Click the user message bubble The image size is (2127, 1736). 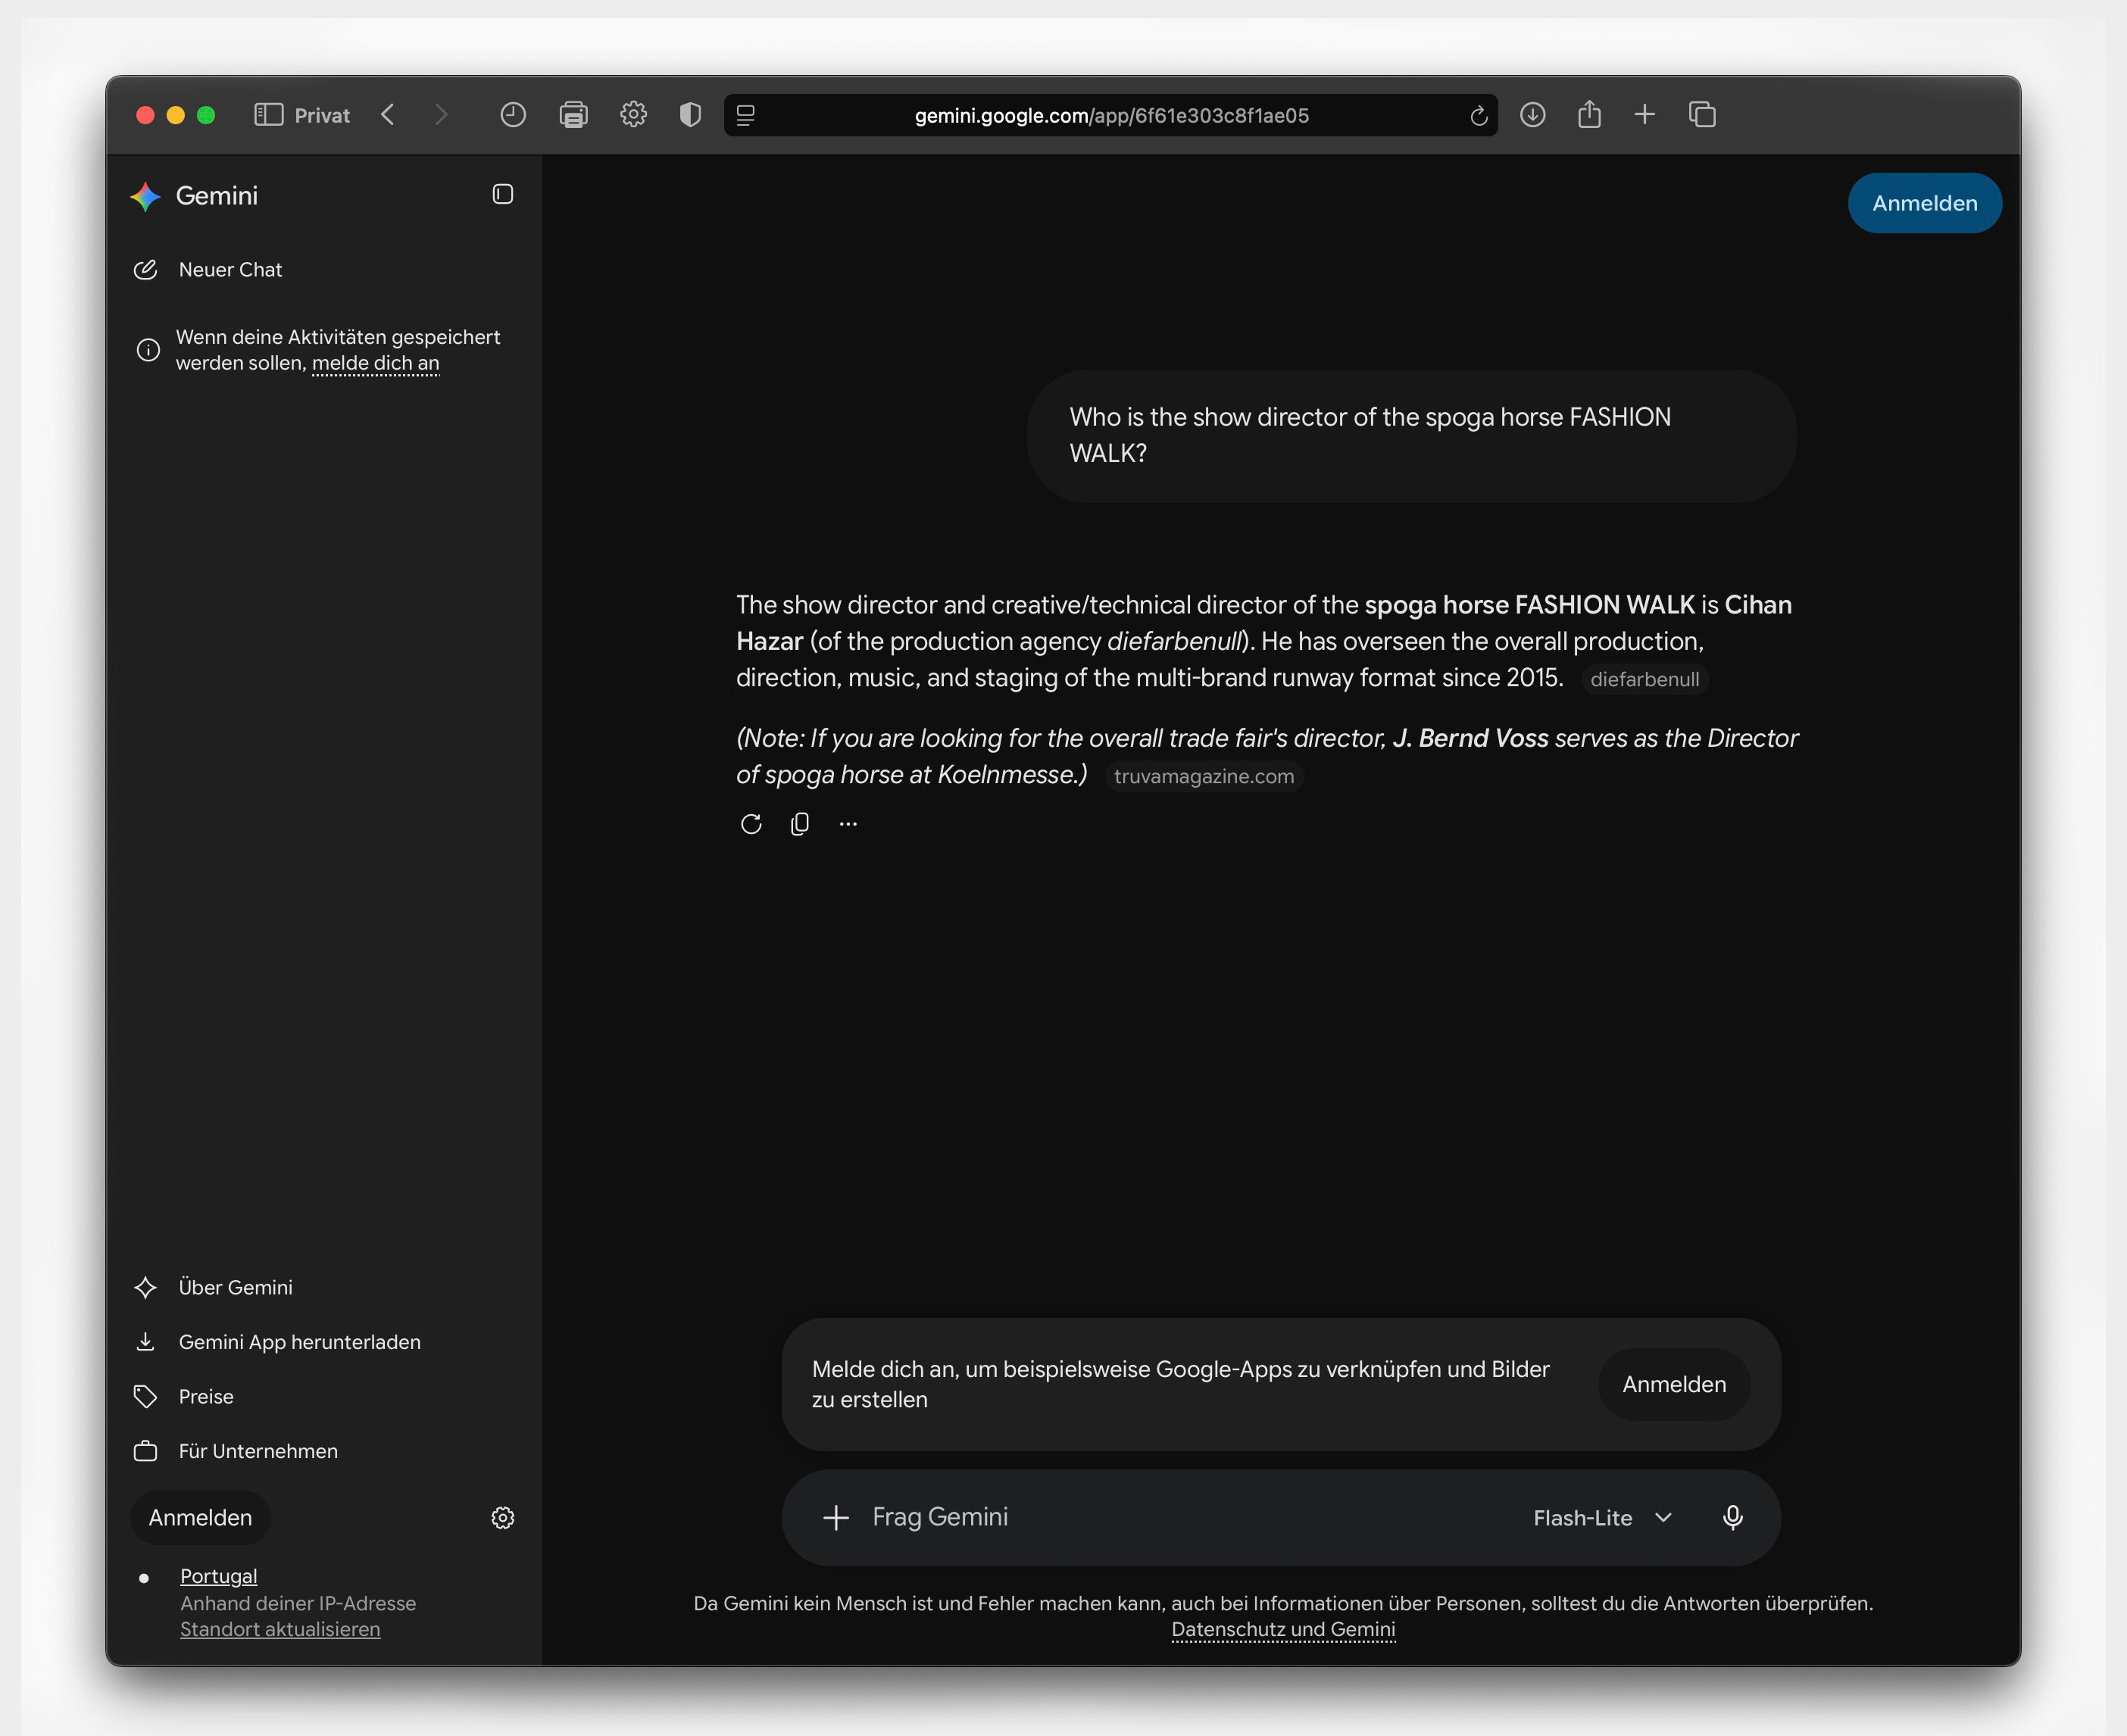(x=1411, y=436)
